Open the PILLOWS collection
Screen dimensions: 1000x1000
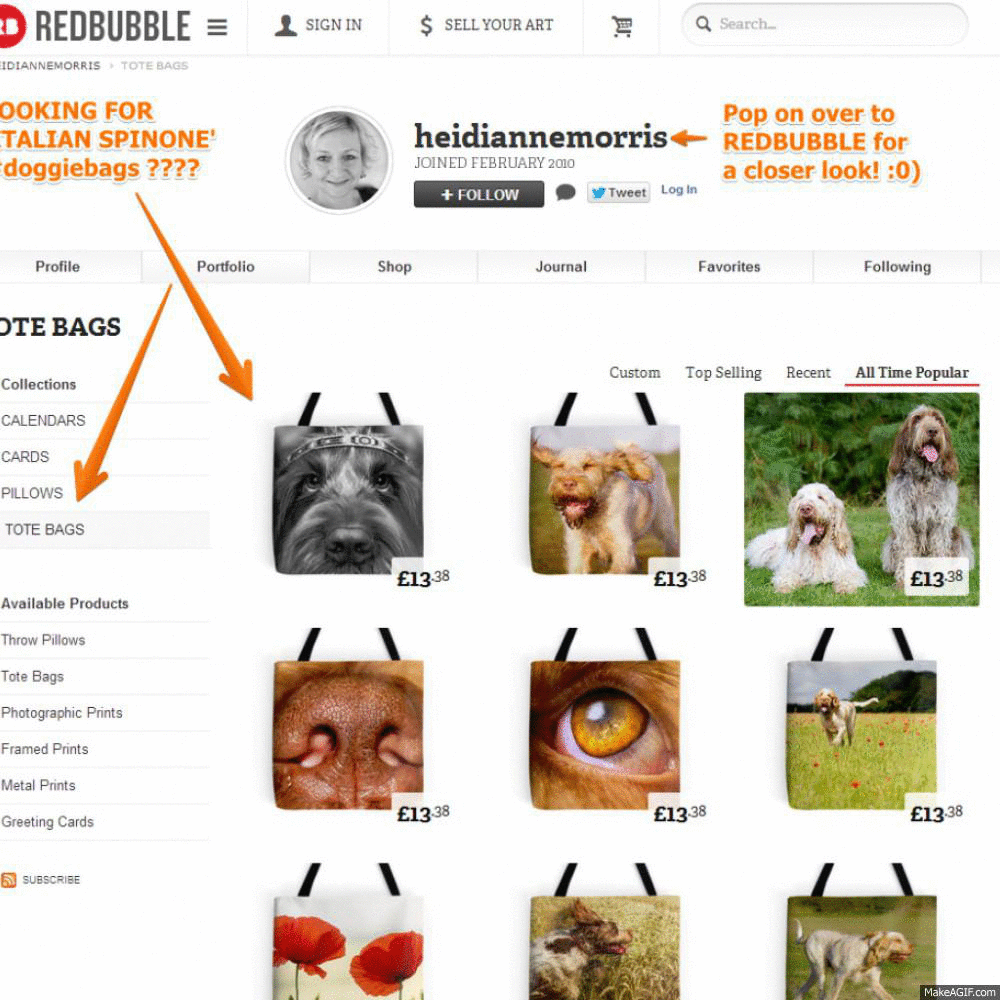(32, 493)
